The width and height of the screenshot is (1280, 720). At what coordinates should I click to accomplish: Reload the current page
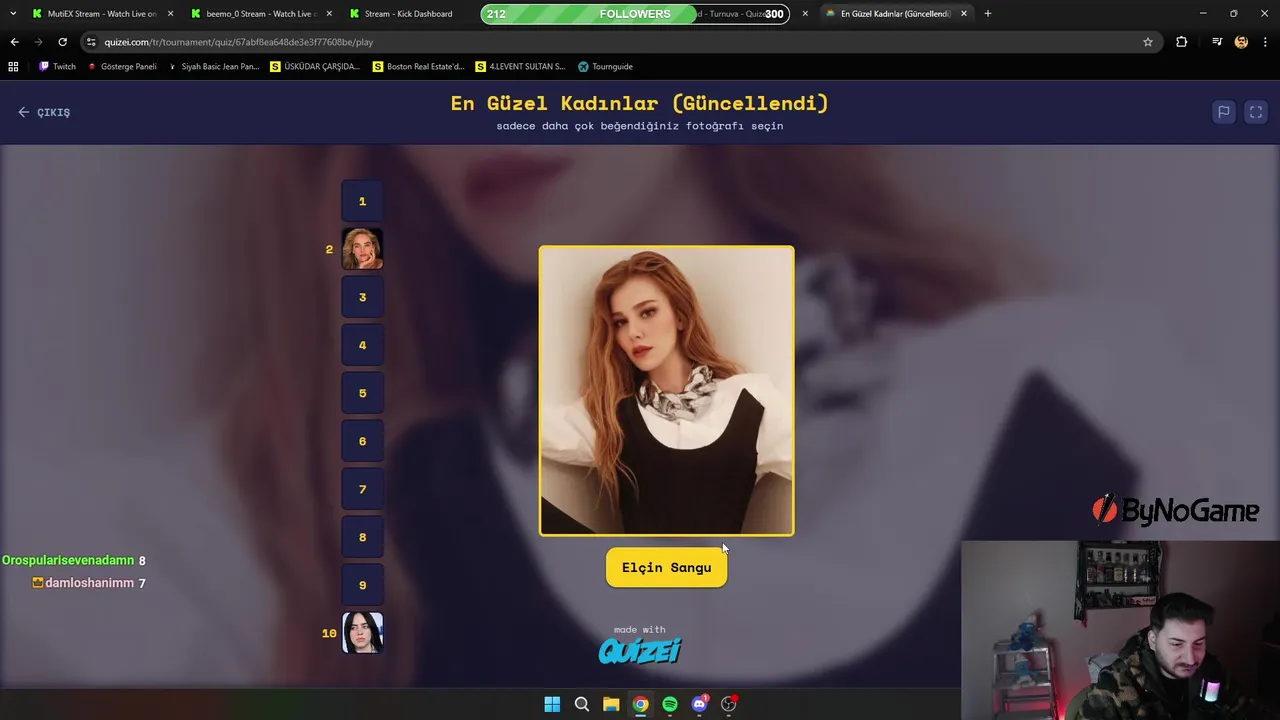[x=62, y=42]
